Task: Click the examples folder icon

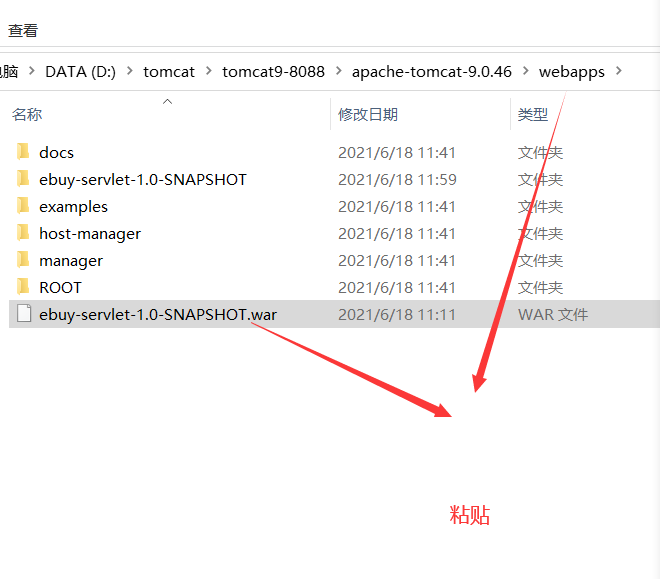Action: point(23,206)
